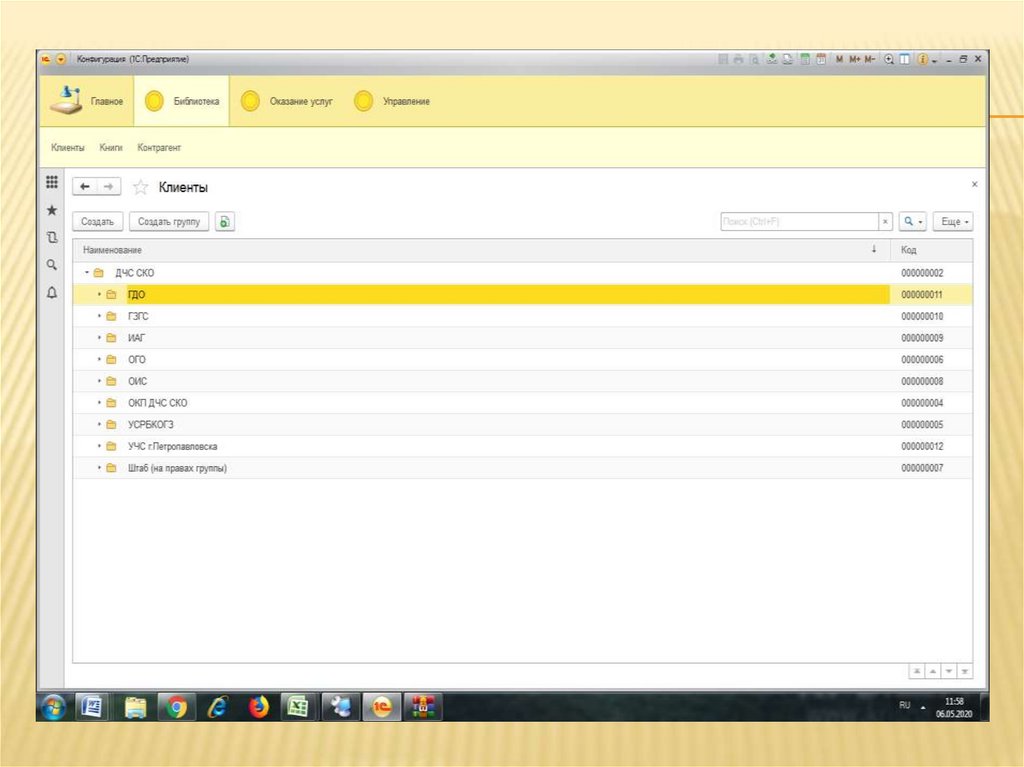Click the Go to link icon

788,59
